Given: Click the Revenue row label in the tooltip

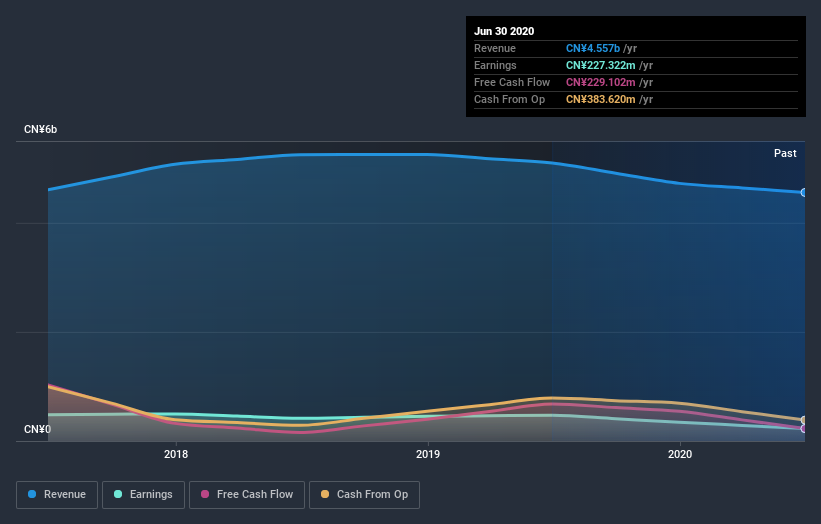Looking at the screenshot, I should click(495, 48).
